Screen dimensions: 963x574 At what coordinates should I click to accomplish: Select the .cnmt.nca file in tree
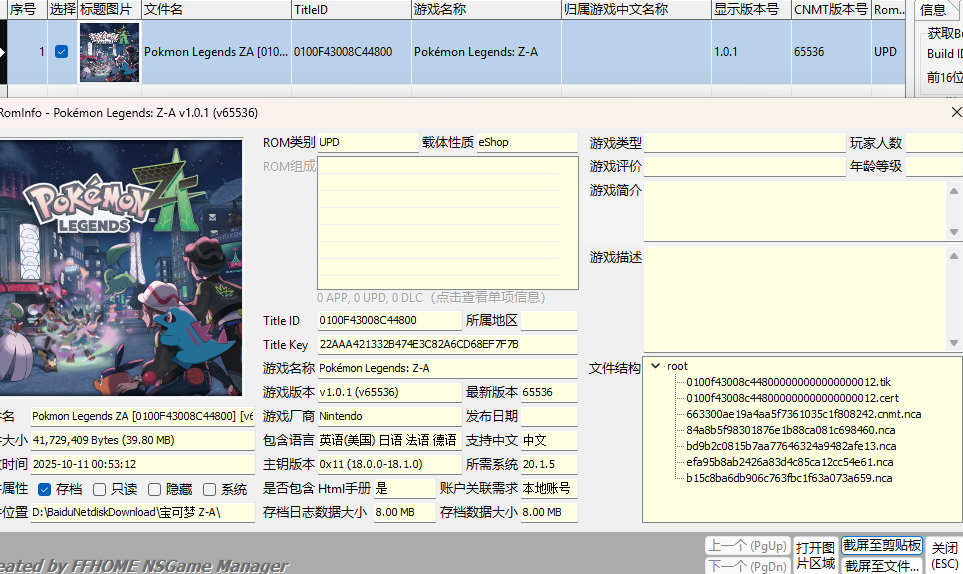click(x=803, y=414)
